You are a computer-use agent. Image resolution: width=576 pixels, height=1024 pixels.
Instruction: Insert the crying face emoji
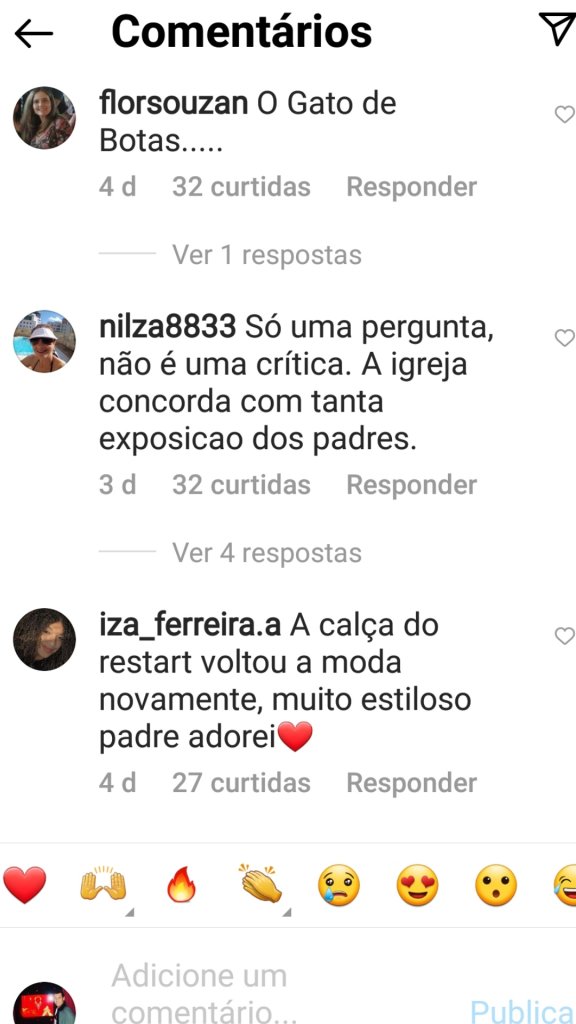pos(339,886)
